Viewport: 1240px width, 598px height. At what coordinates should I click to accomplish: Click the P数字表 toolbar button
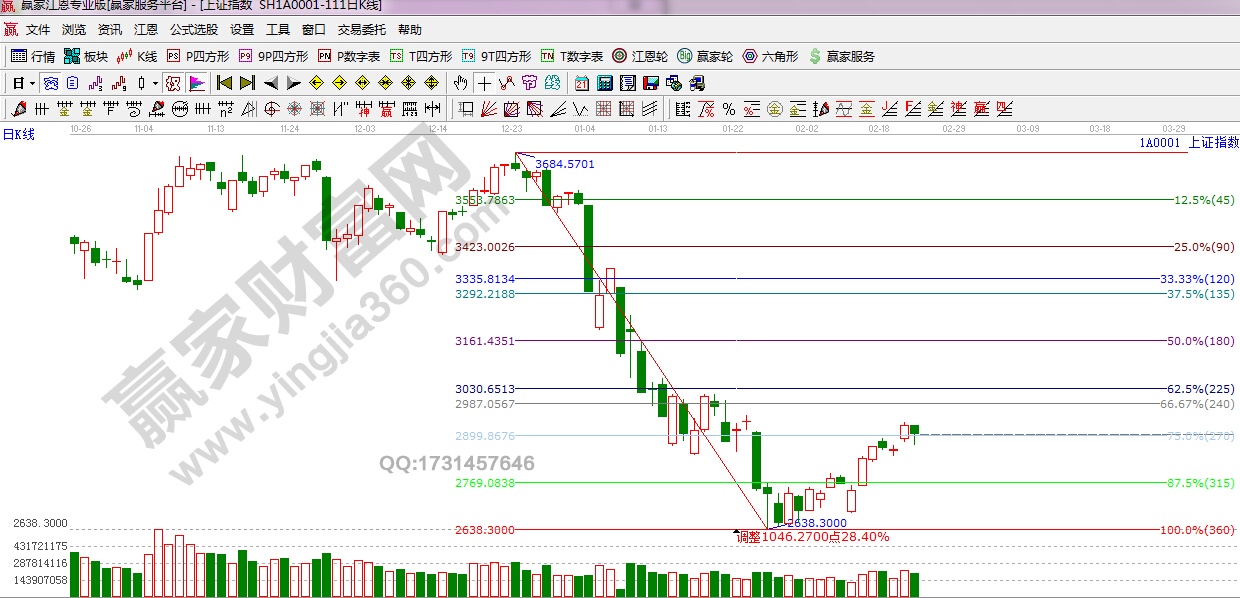(x=350, y=56)
